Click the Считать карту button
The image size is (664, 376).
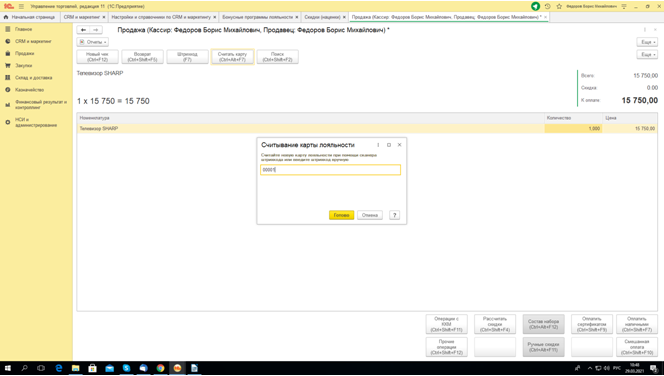tap(232, 57)
